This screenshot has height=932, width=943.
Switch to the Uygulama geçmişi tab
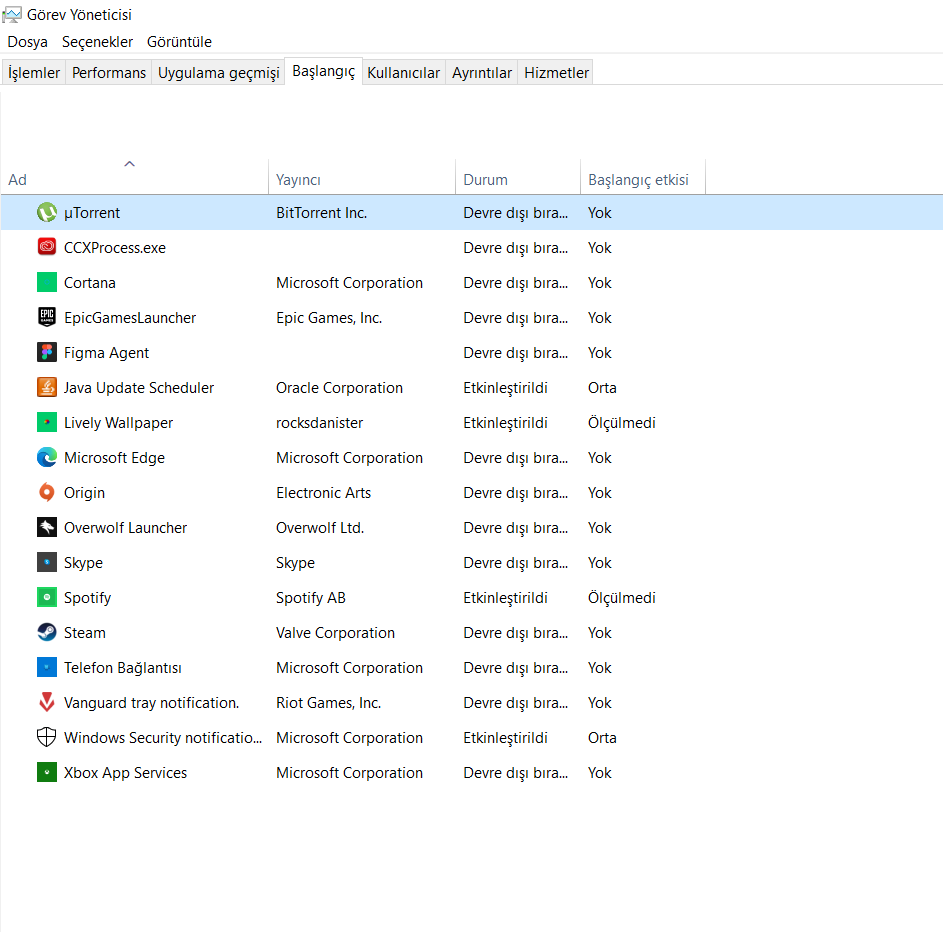coord(218,72)
